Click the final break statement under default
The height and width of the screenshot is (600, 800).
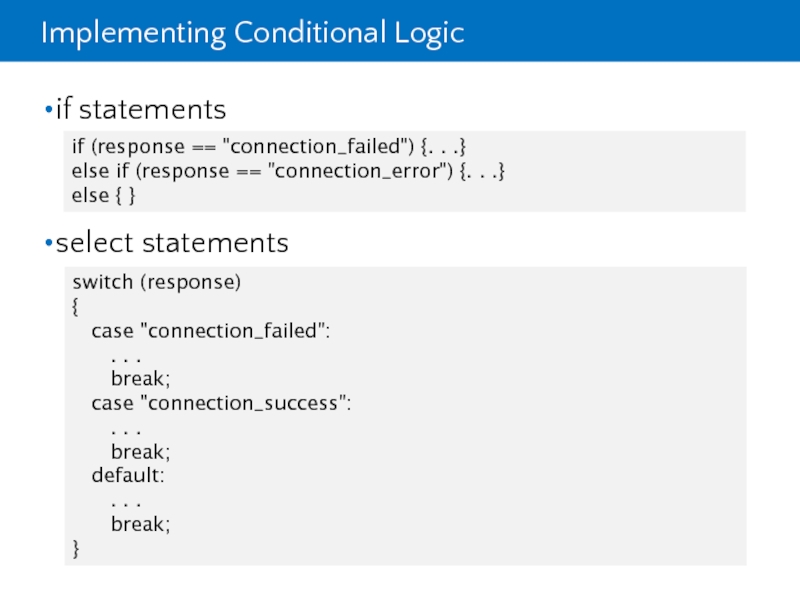(x=140, y=523)
